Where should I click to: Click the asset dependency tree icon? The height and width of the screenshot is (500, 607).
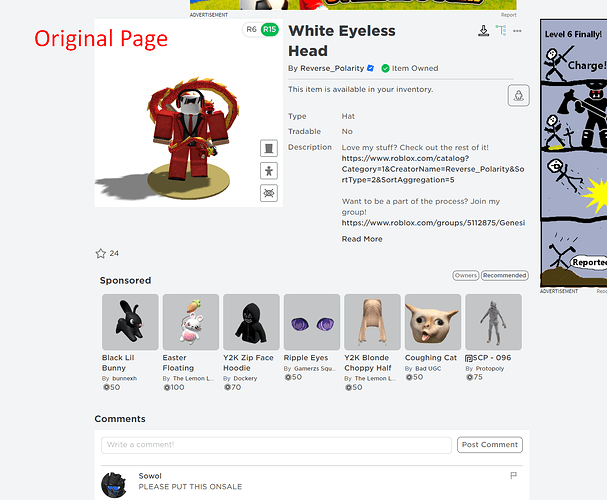tap(501, 31)
